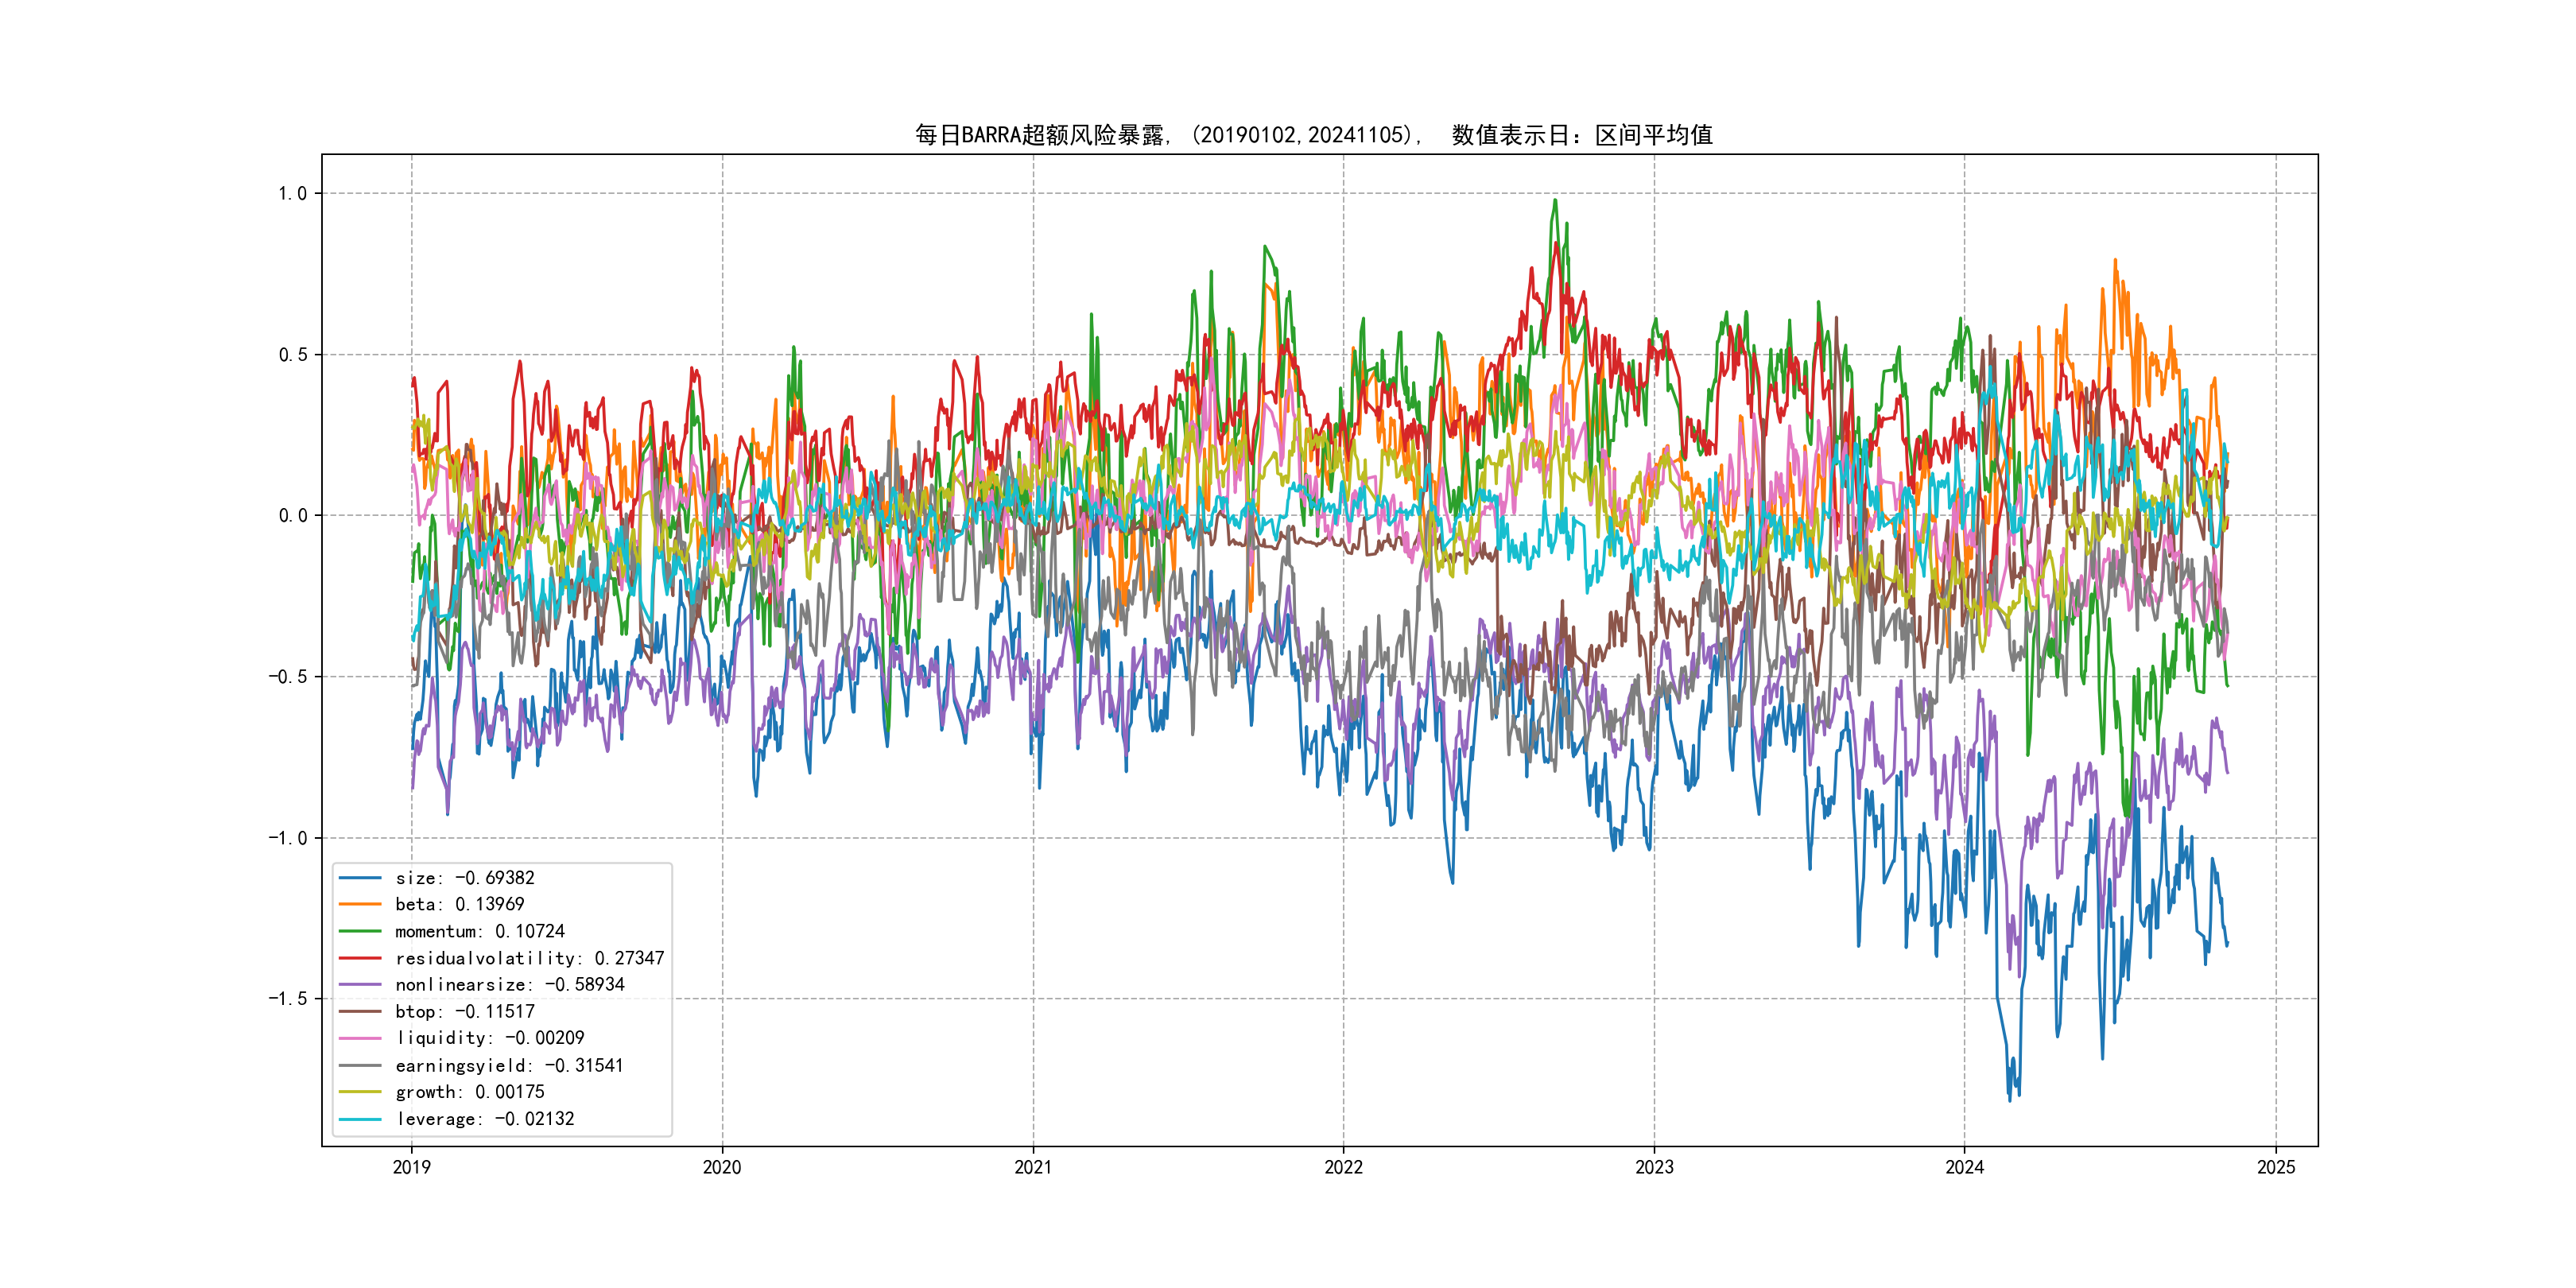Click the 1.0 y-axis tick label

point(293,193)
